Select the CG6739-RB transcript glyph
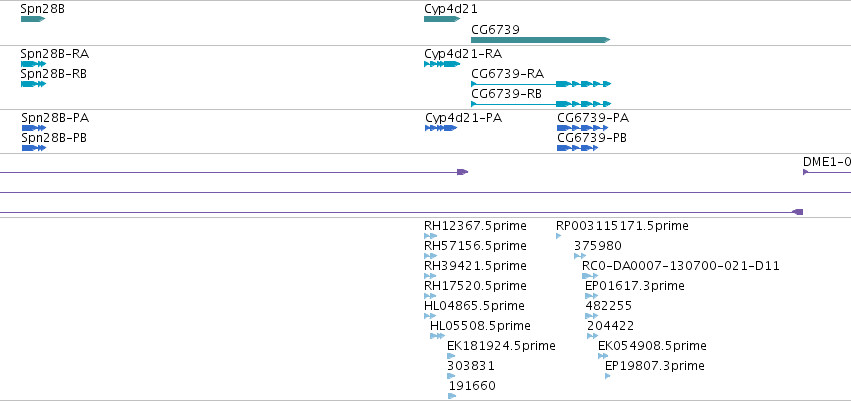851x401 pixels. click(x=541, y=104)
